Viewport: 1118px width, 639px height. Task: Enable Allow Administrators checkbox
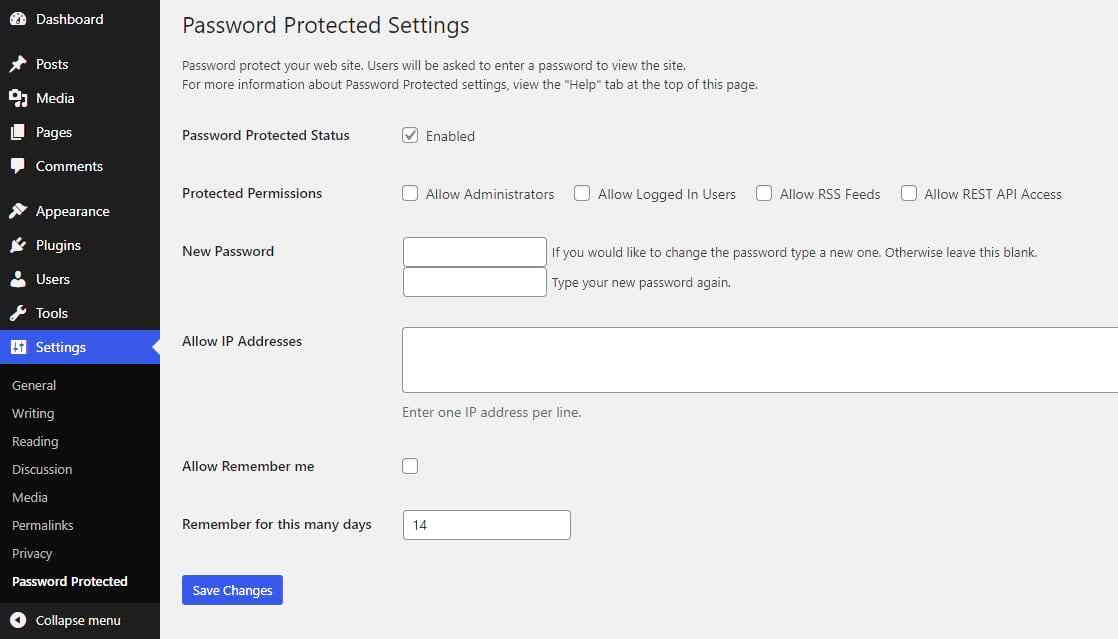(x=410, y=193)
